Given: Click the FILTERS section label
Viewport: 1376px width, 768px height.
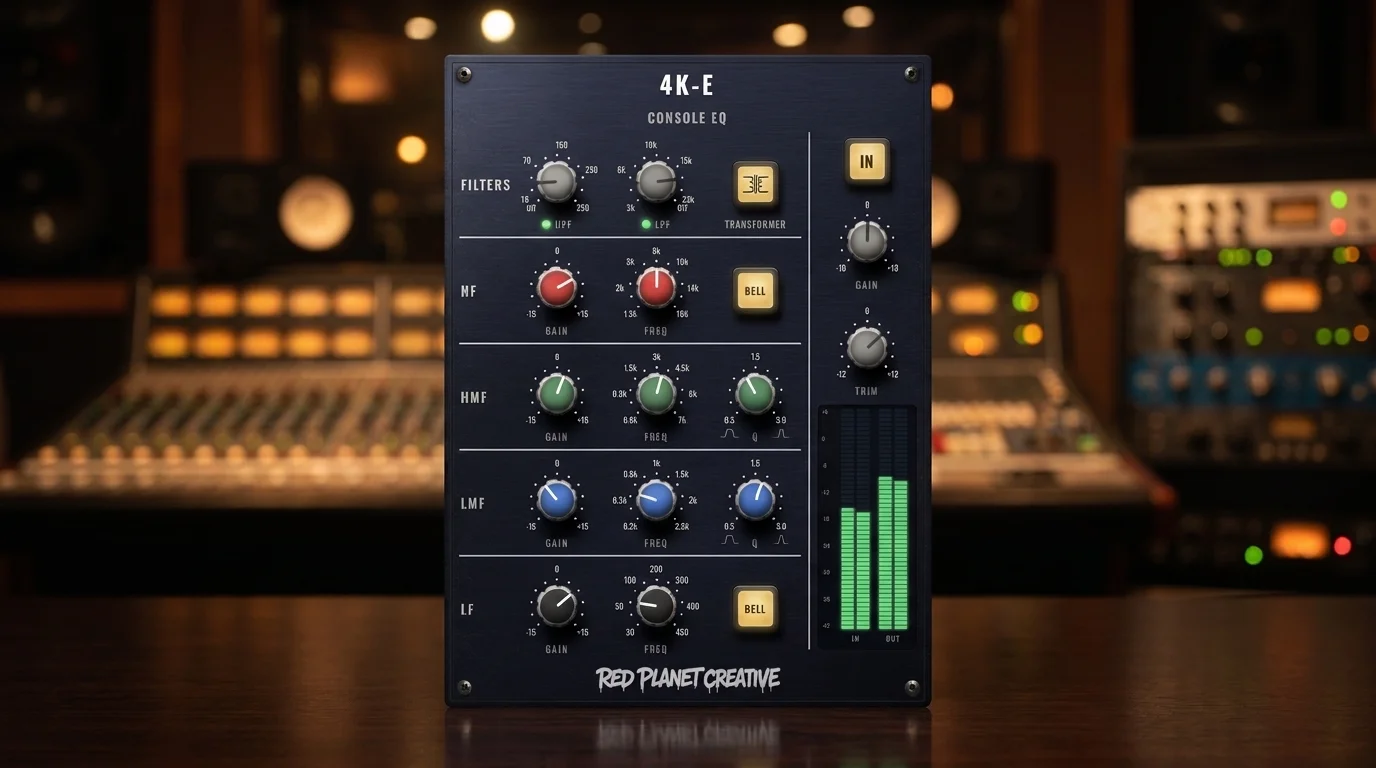Looking at the screenshot, I should 486,185.
